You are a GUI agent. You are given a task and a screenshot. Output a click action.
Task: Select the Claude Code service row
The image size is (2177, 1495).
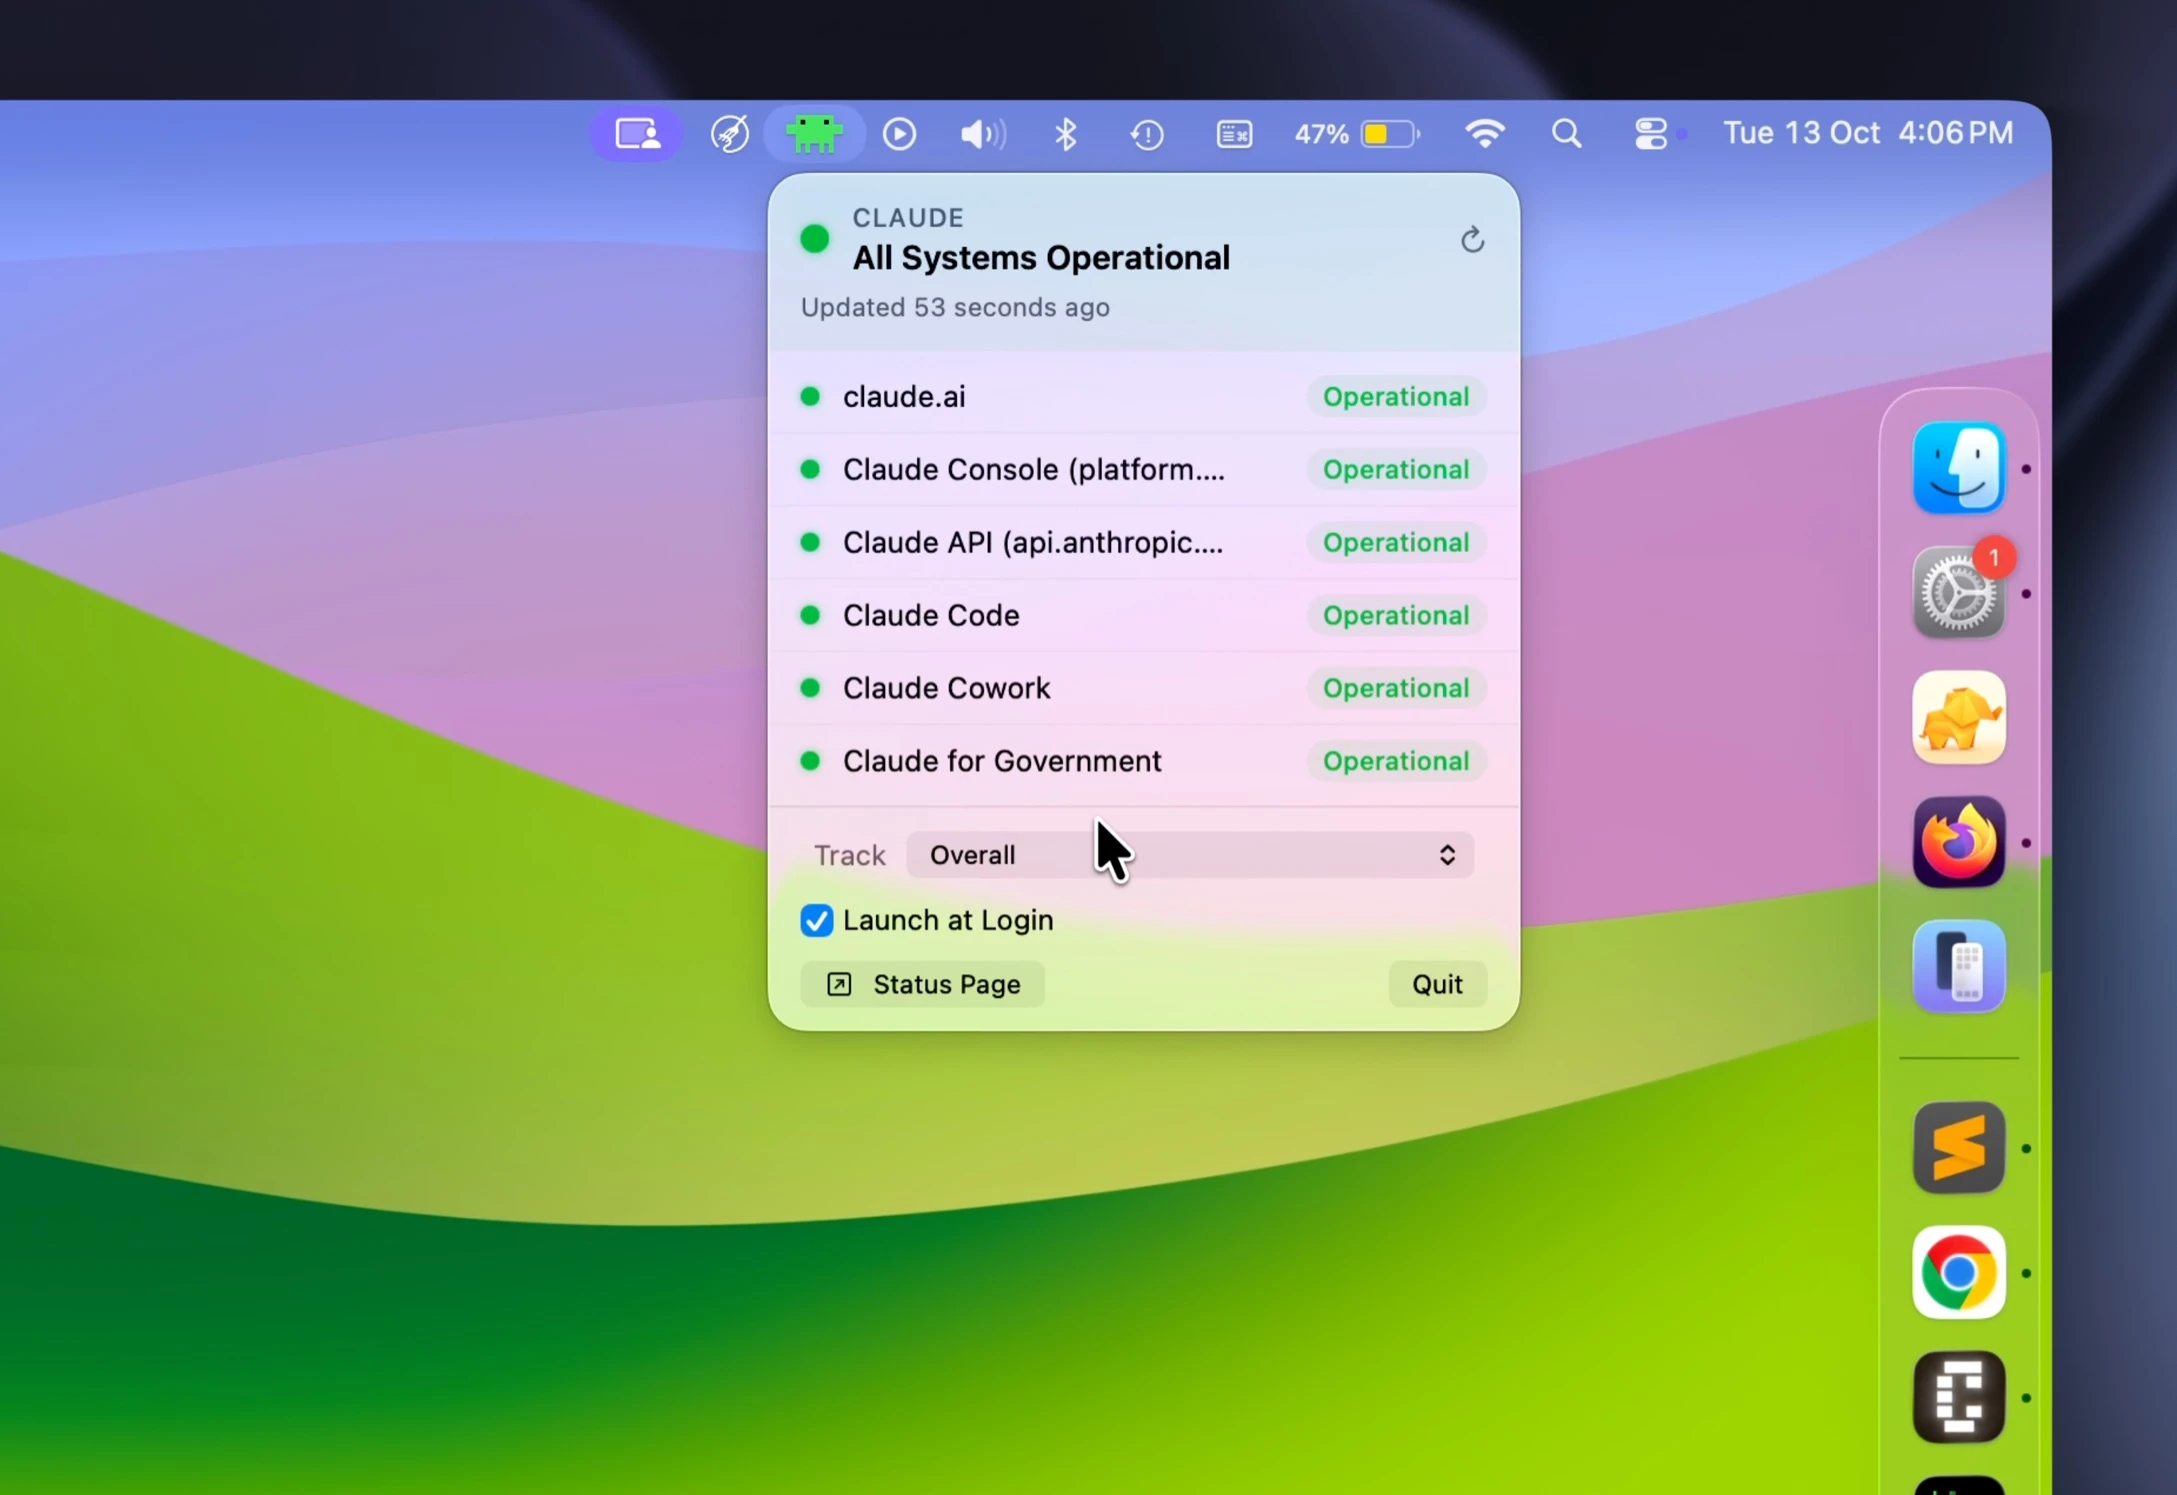[x=1143, y=615]
